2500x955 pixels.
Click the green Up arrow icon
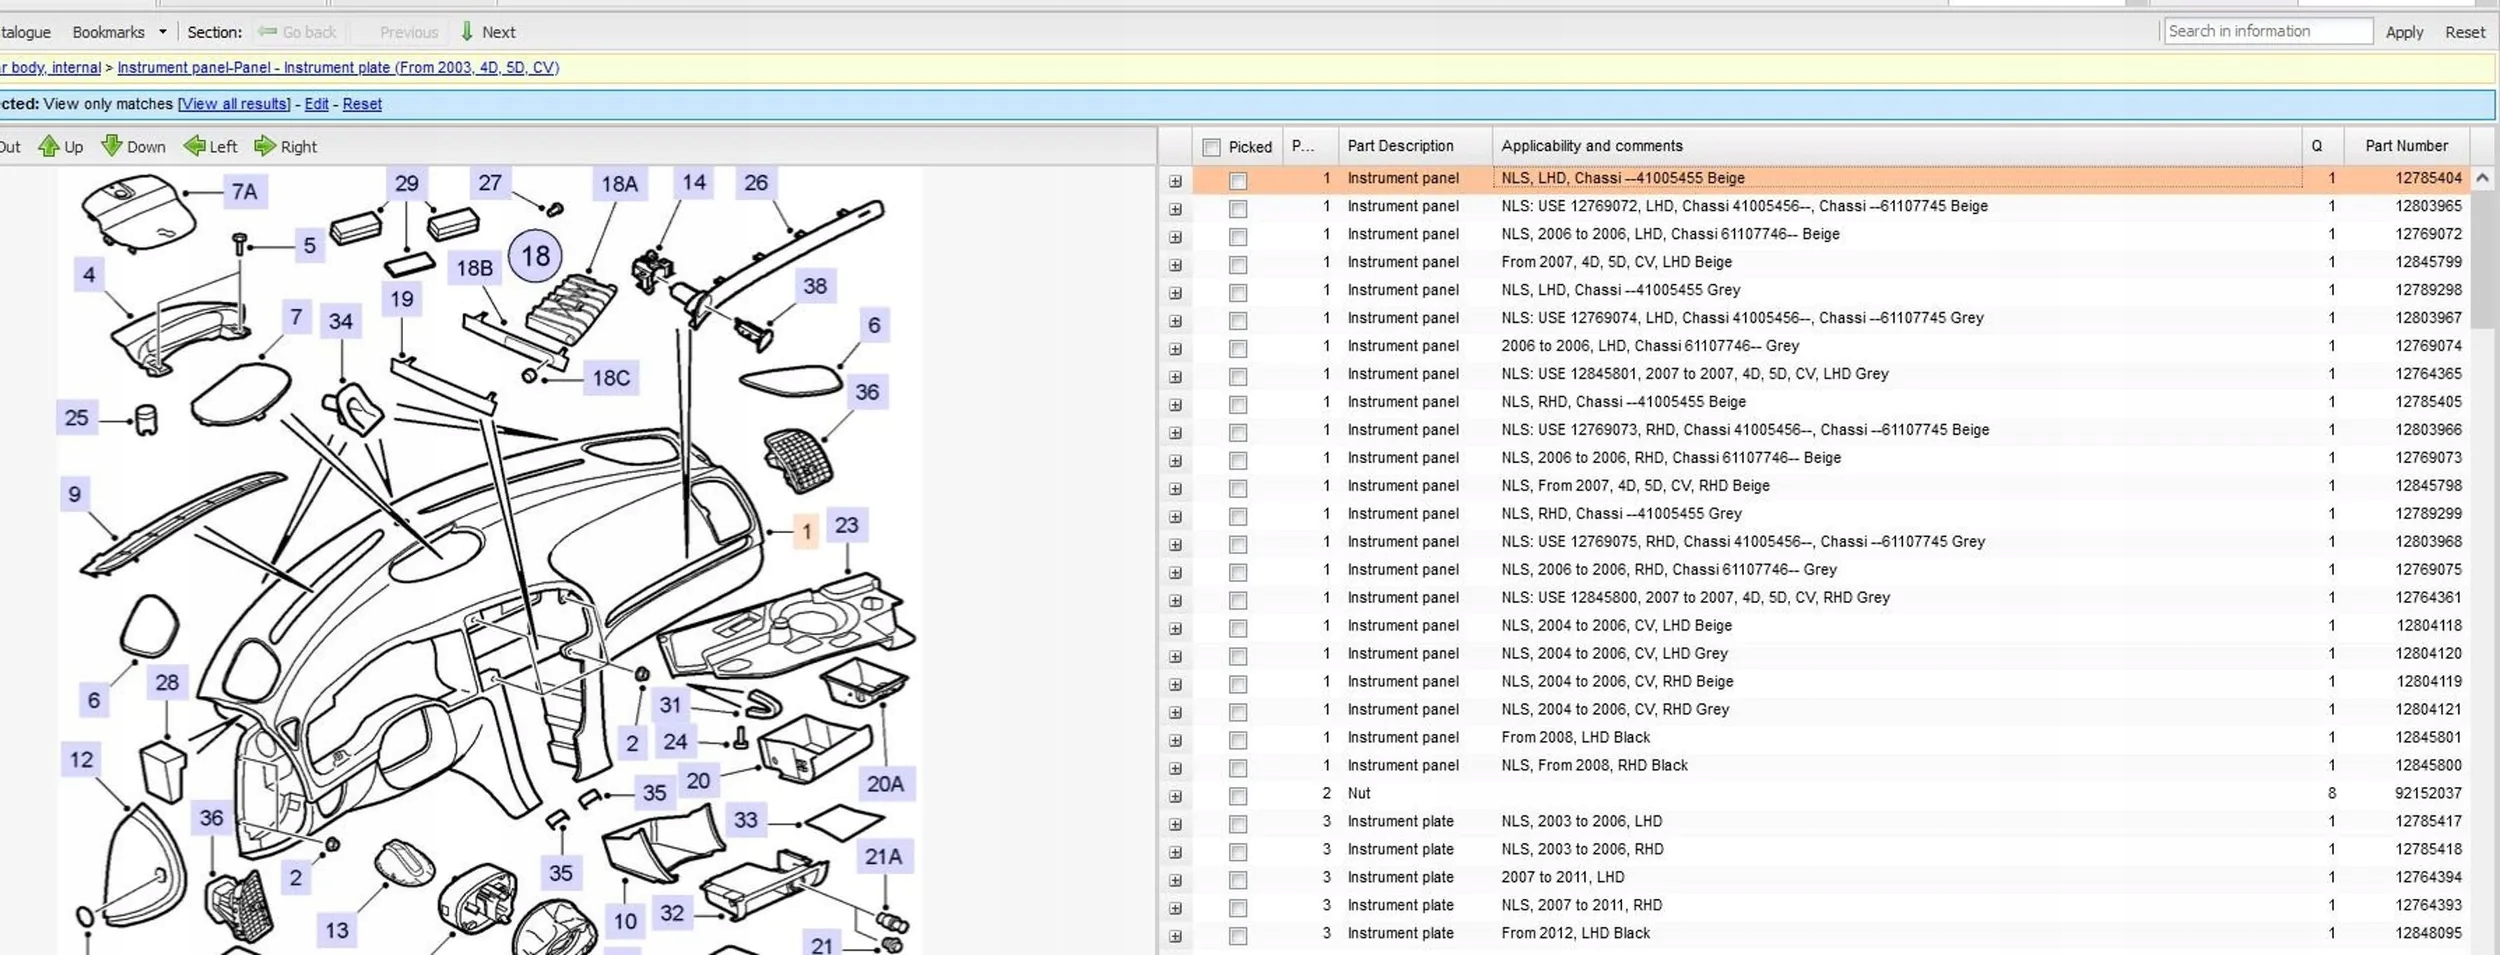point(48,147)
